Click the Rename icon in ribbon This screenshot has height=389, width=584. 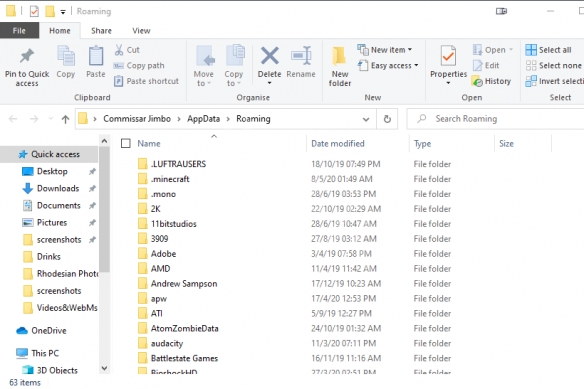pos(301,56)
